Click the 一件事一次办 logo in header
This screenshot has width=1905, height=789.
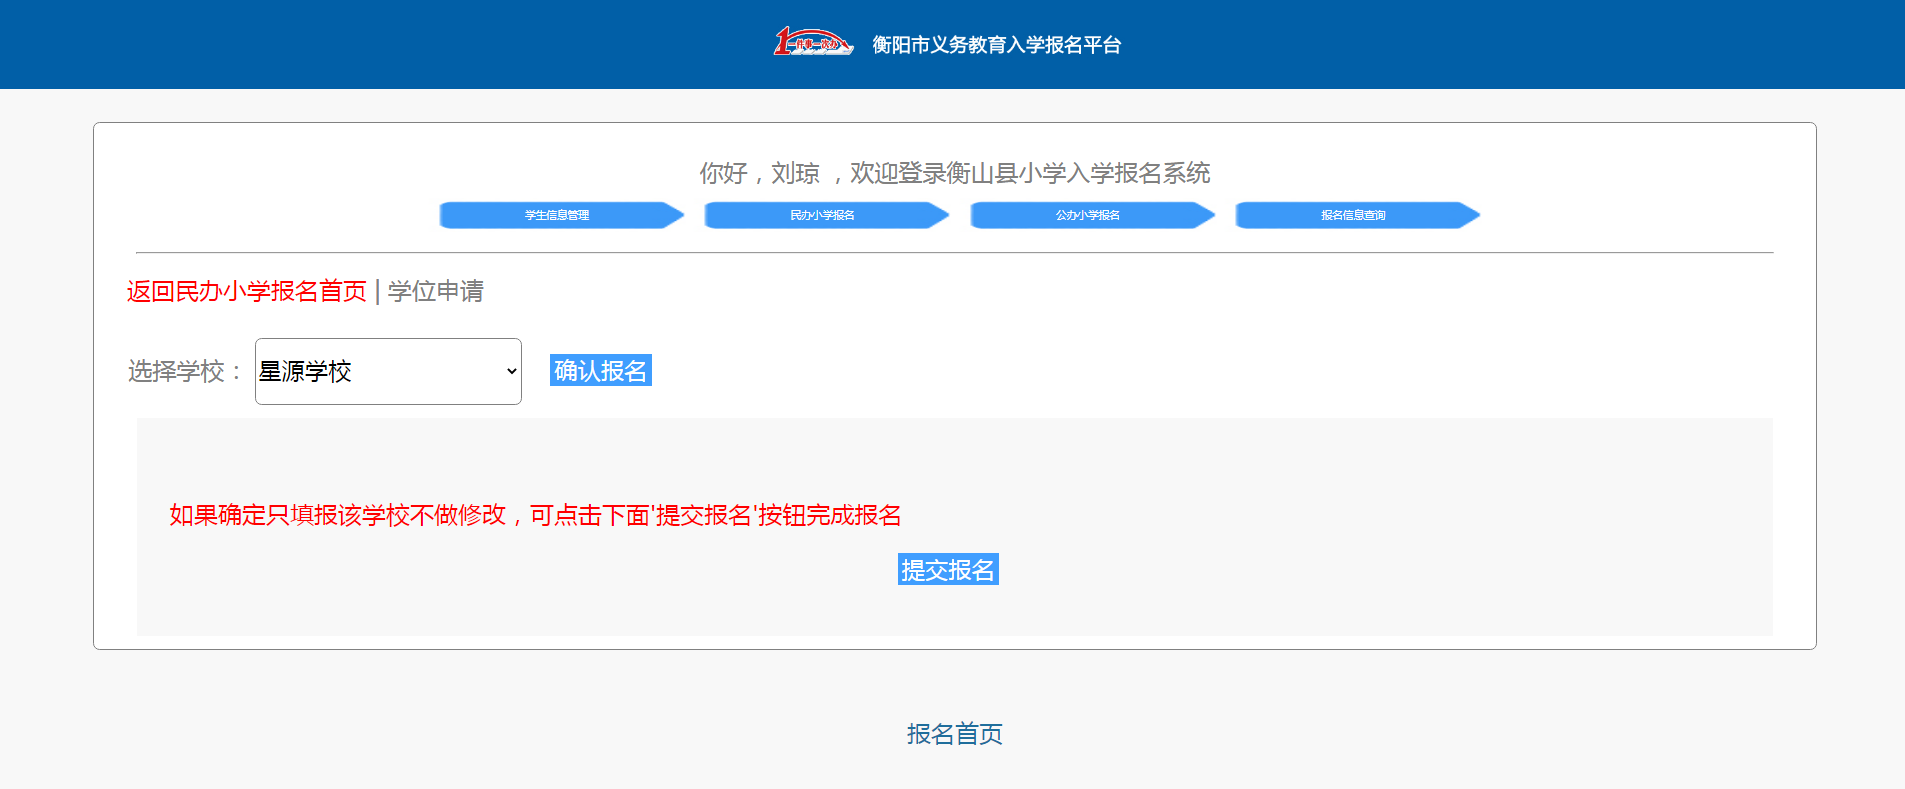coord(812,43)
